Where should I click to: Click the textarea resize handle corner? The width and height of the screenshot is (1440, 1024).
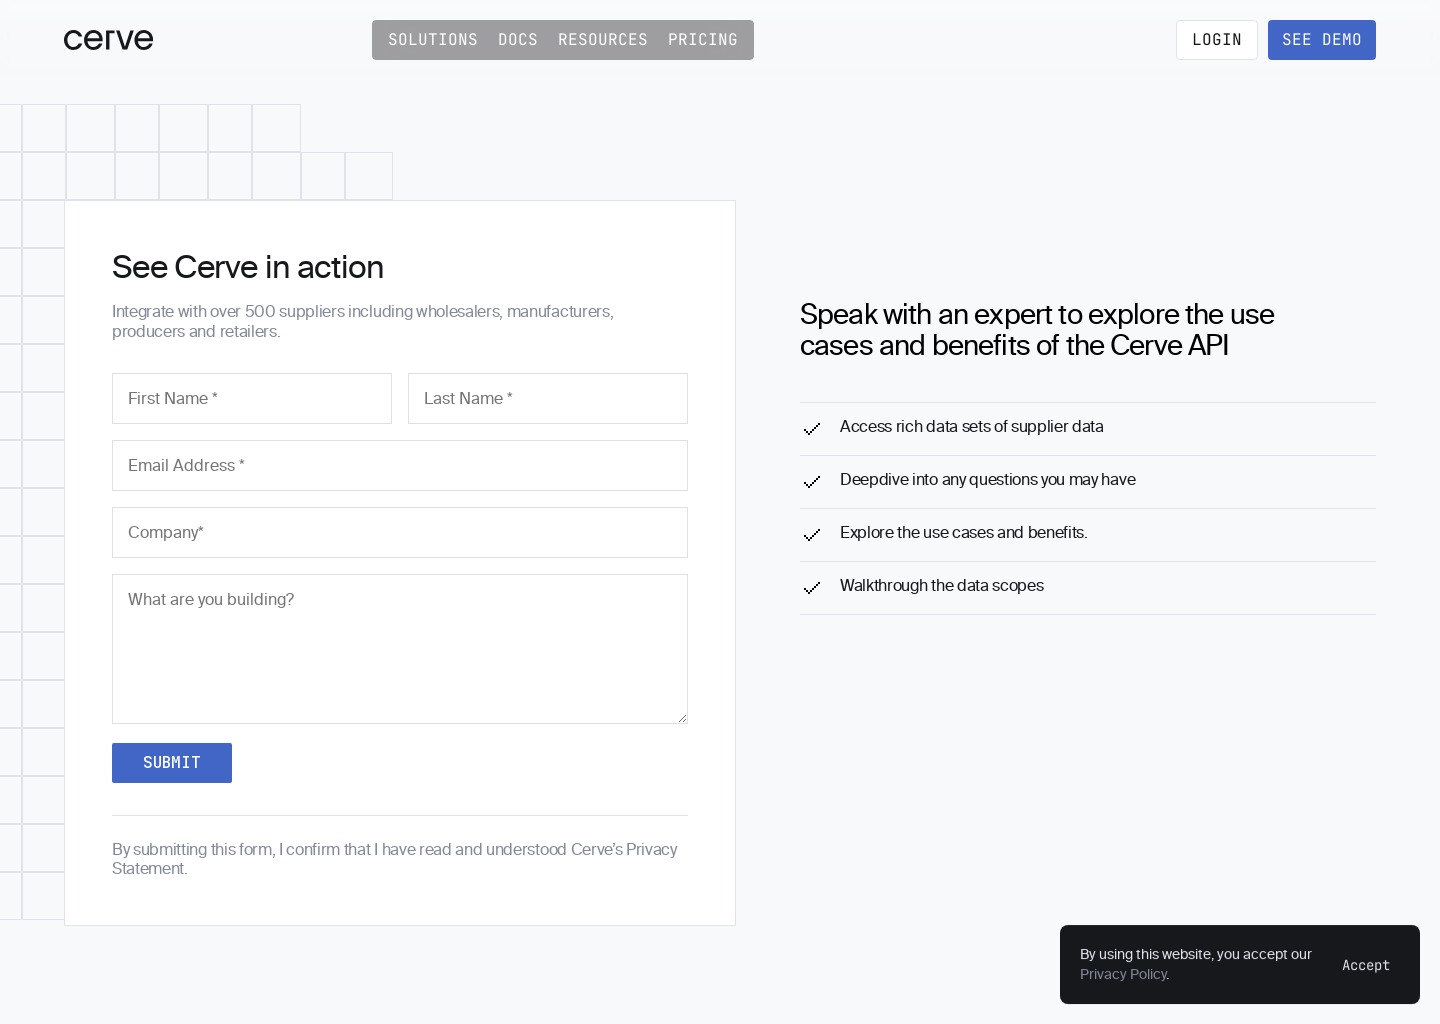682,718
